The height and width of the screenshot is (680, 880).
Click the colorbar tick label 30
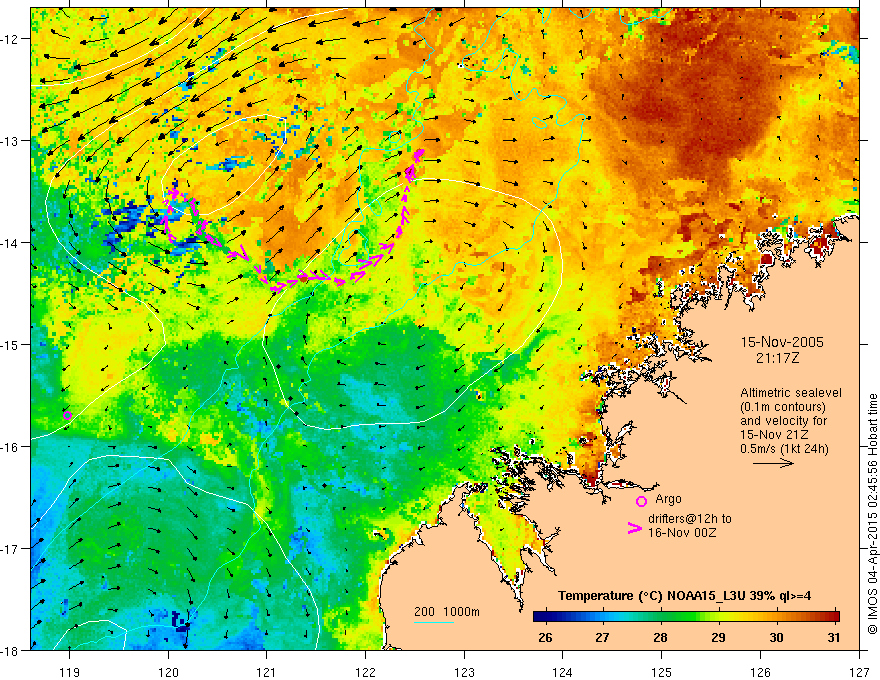(776, 637)
